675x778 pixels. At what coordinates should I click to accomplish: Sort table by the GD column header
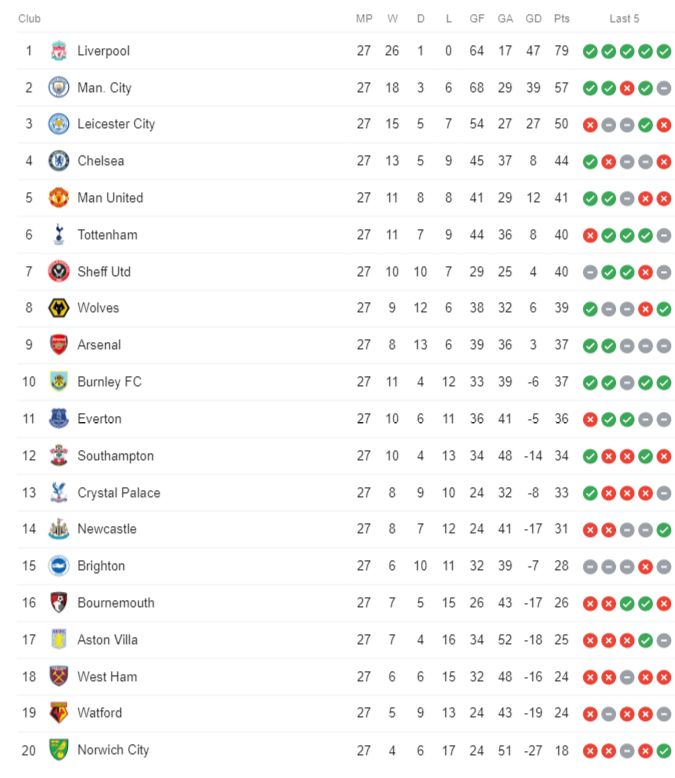tap(533, 19)
